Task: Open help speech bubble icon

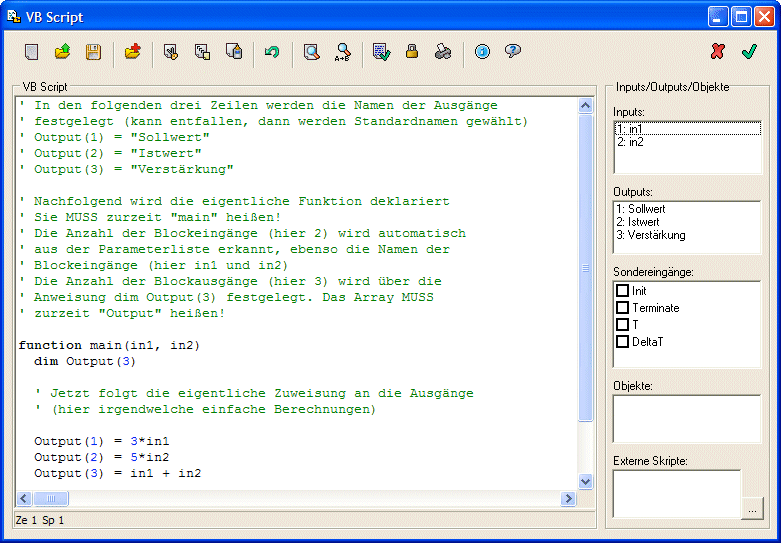Action: [x=513, y=52]
